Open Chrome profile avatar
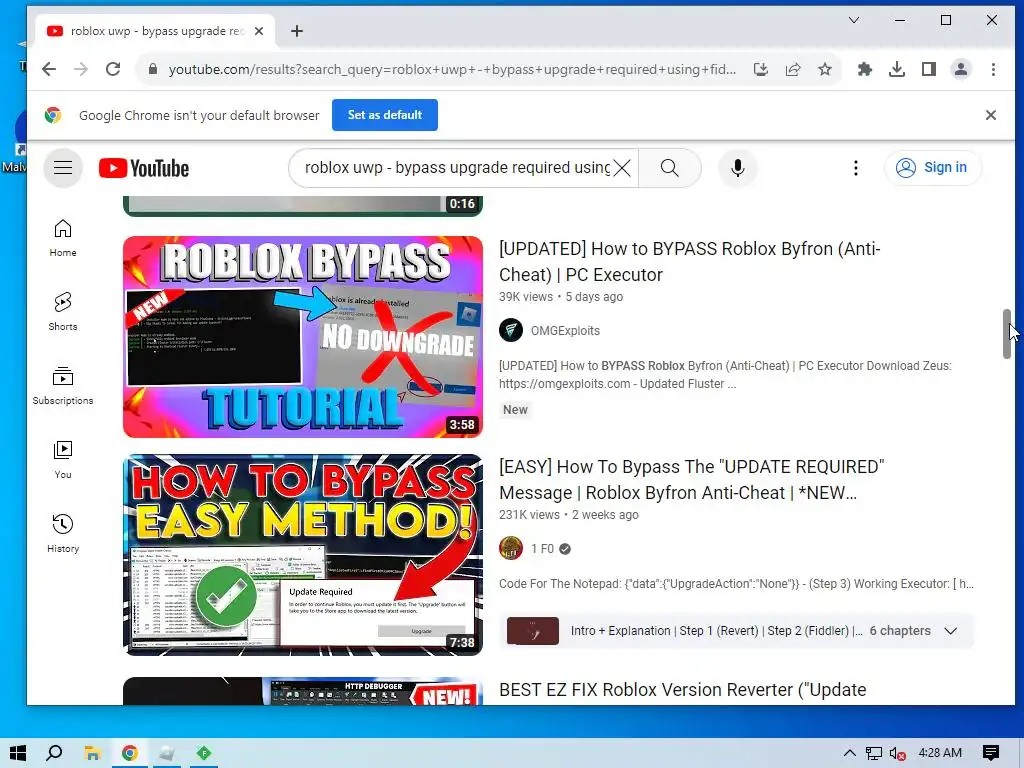Image resolution: width=1024 pixels, height=768 pixels. pos(961,69)
